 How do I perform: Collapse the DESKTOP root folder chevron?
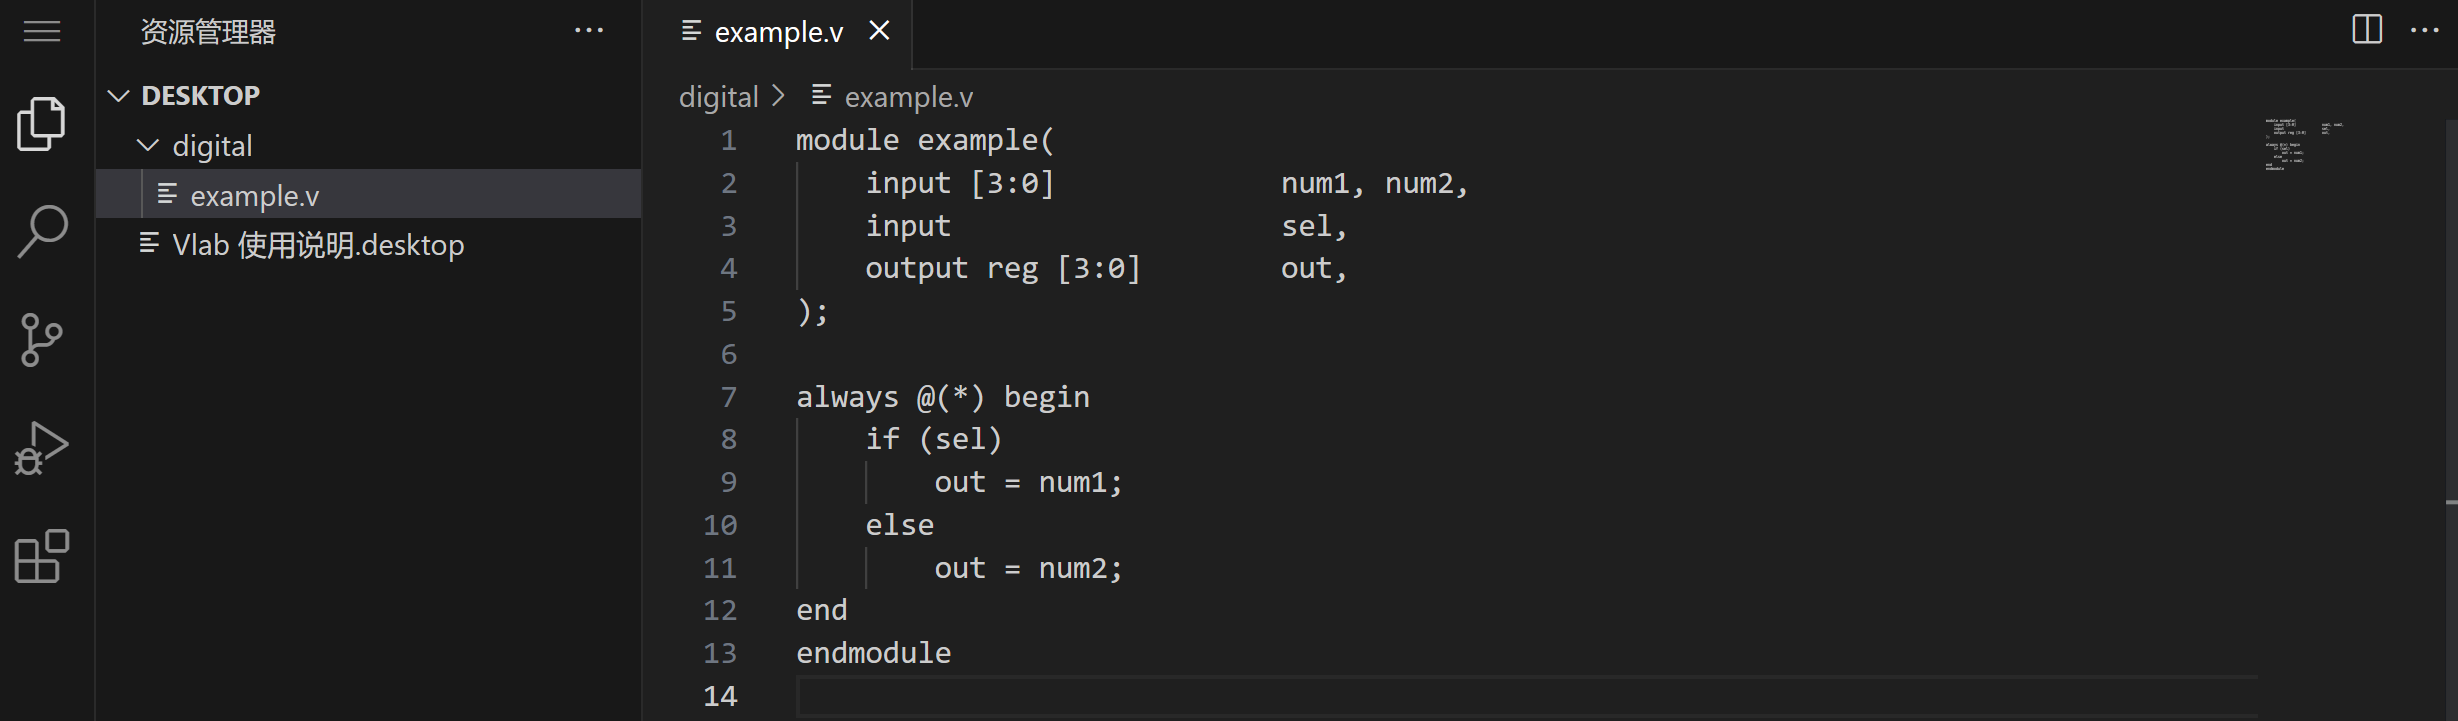[x=119, y=96]
